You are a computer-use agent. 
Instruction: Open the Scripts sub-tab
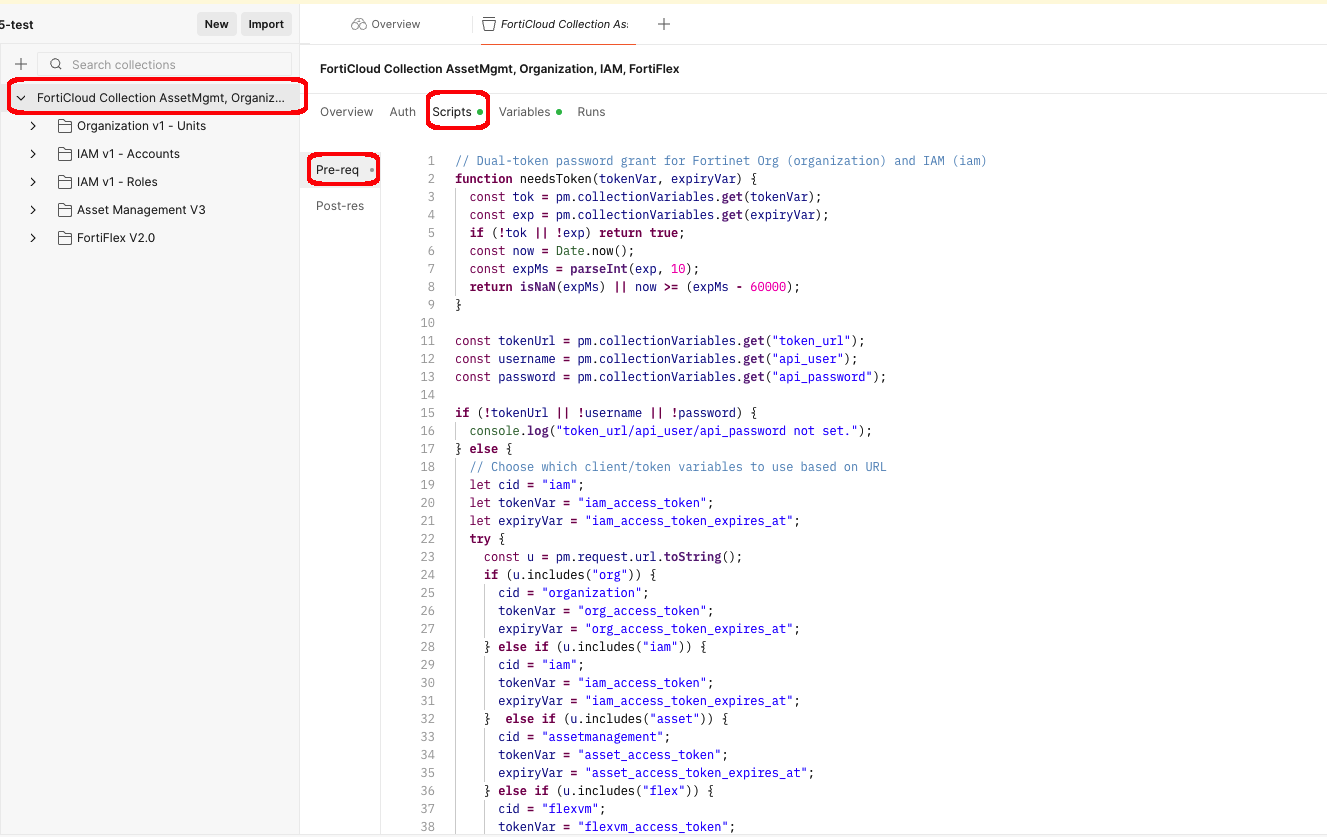457,112
